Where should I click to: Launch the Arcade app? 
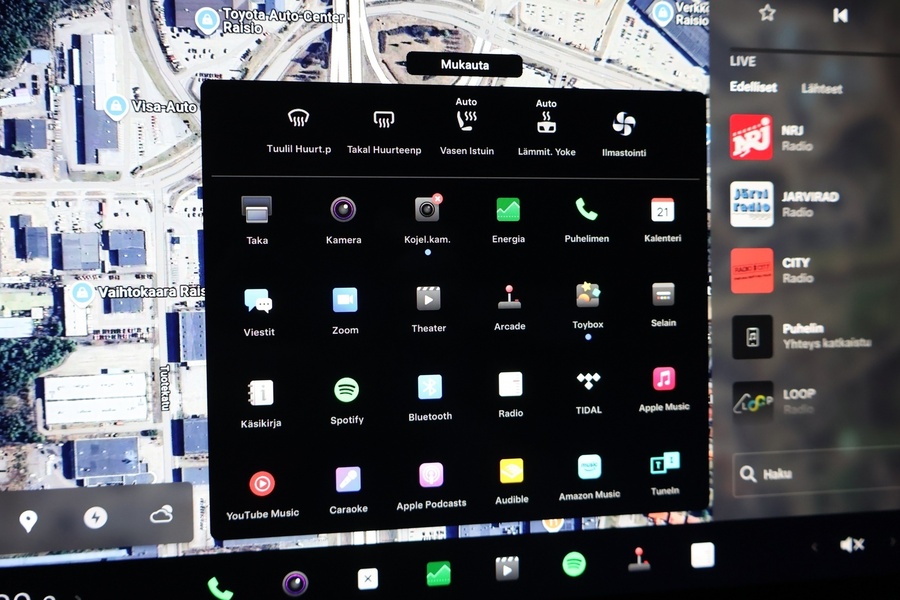[x=509, y=297]
